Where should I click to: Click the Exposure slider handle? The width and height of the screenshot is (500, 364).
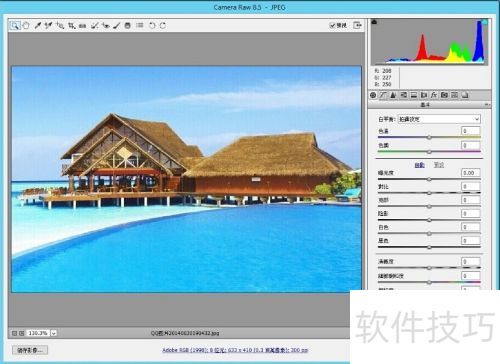click(429, 179)
